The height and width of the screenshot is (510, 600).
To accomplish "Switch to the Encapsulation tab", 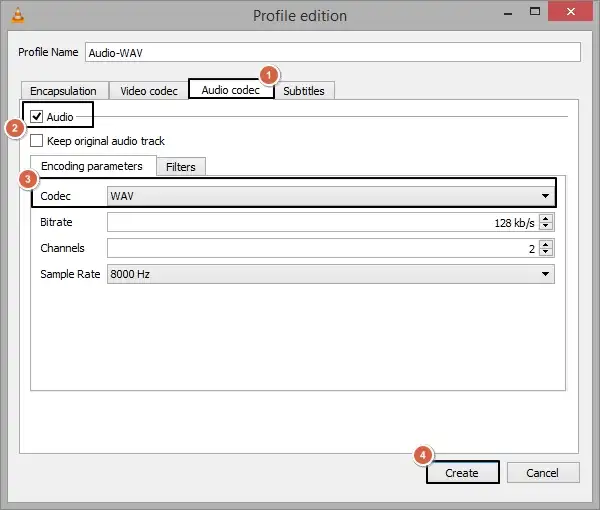I will click(64, 91).
